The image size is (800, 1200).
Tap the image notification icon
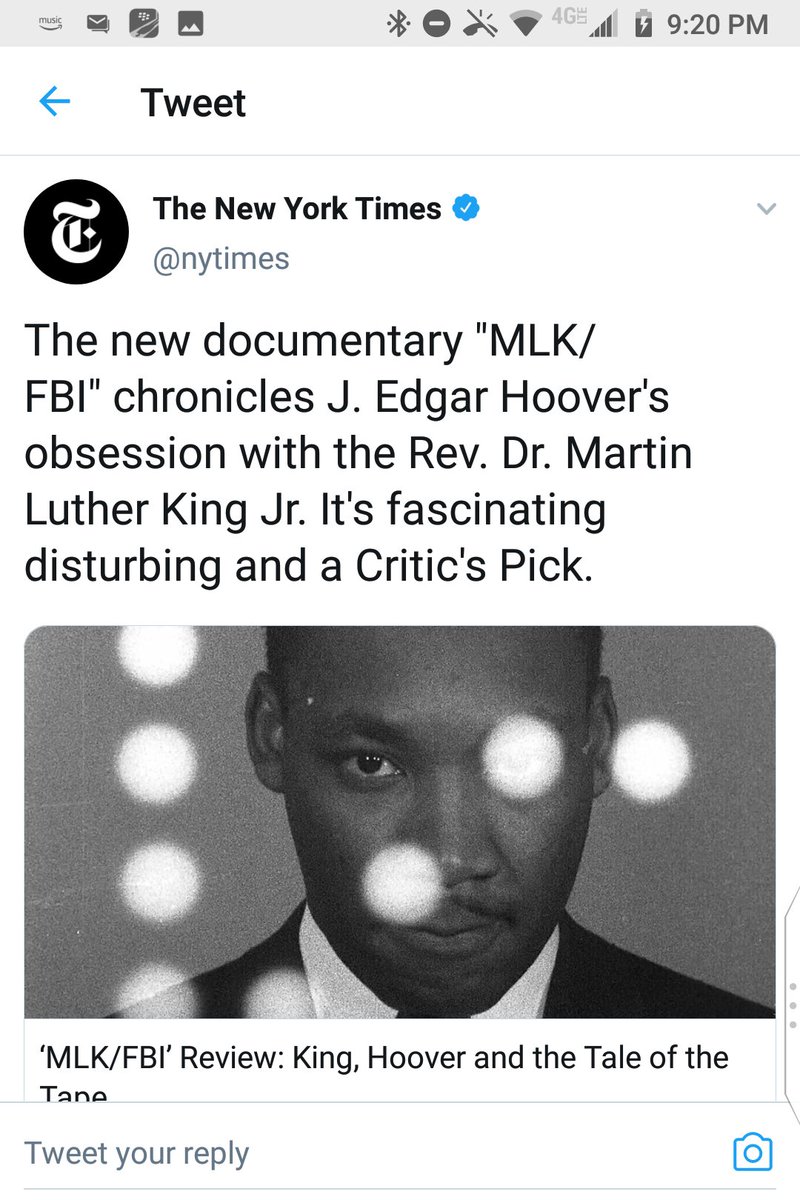click(192, 25)
